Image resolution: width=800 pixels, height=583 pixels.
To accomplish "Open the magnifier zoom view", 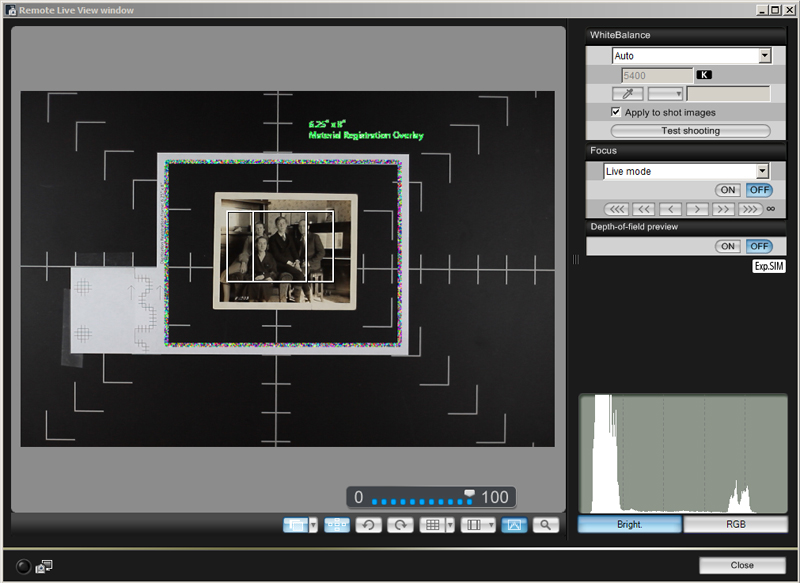I will click(545, 525).
